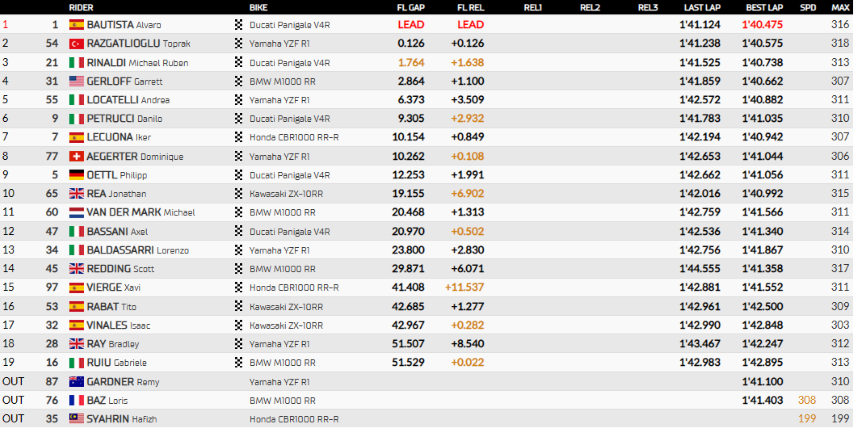The width and height of the screenshot is (854, 429).
Task: Click the Swiss flag beside AEGERTER
Action: (x=76, y=157)
